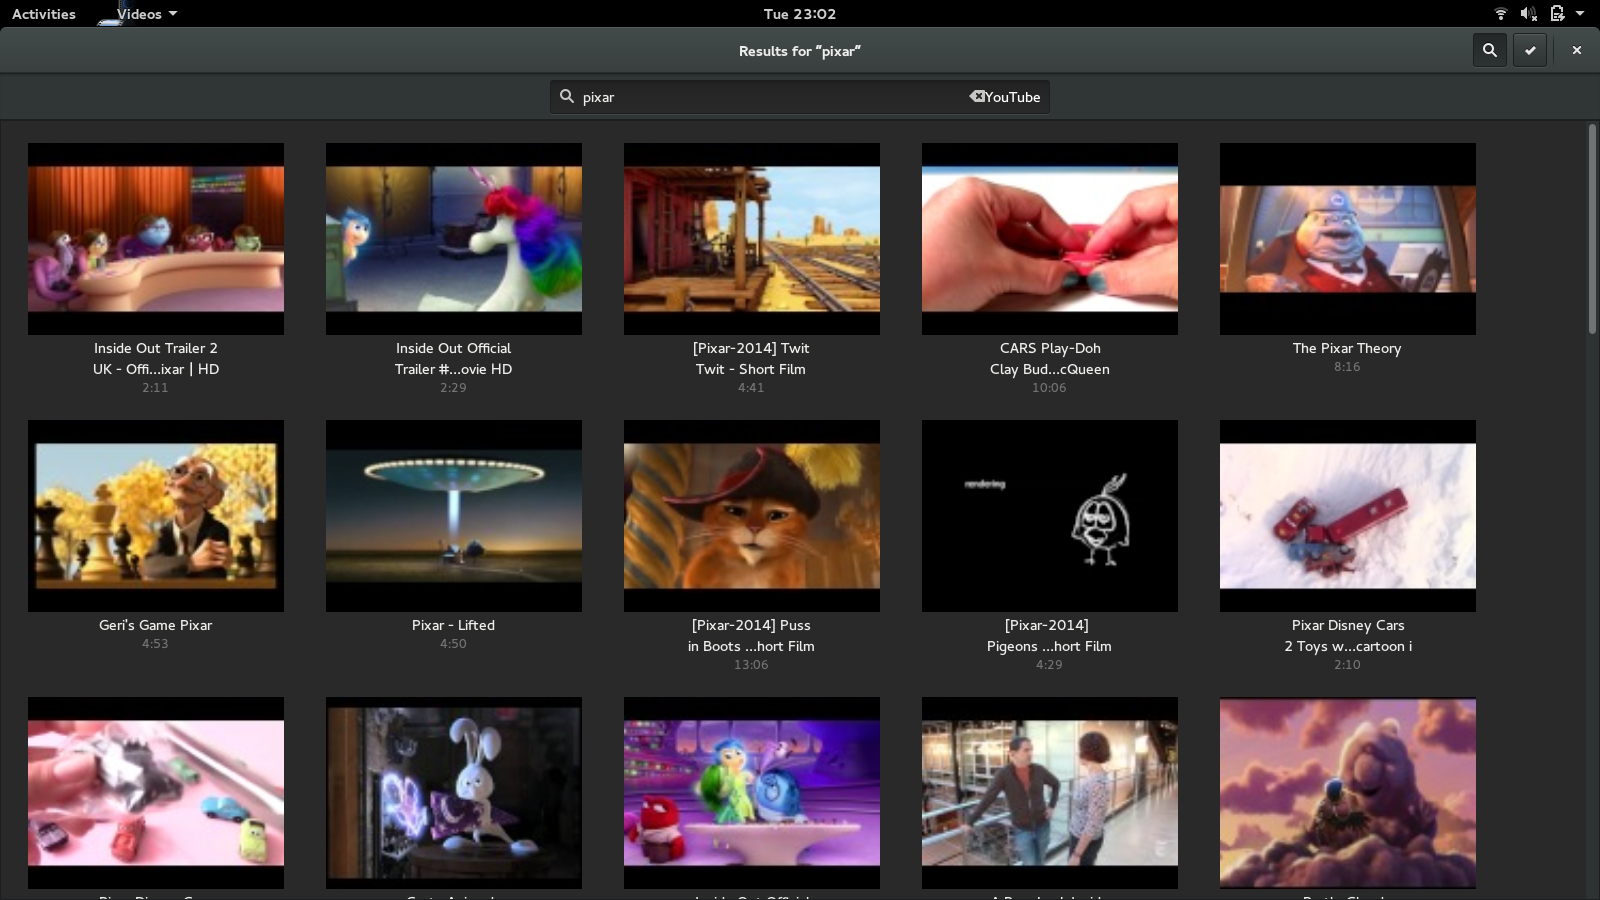This screenshot has height=900, width=1600.
Task: Click the 8:16 duration label
Action: tap(1347, 367)
